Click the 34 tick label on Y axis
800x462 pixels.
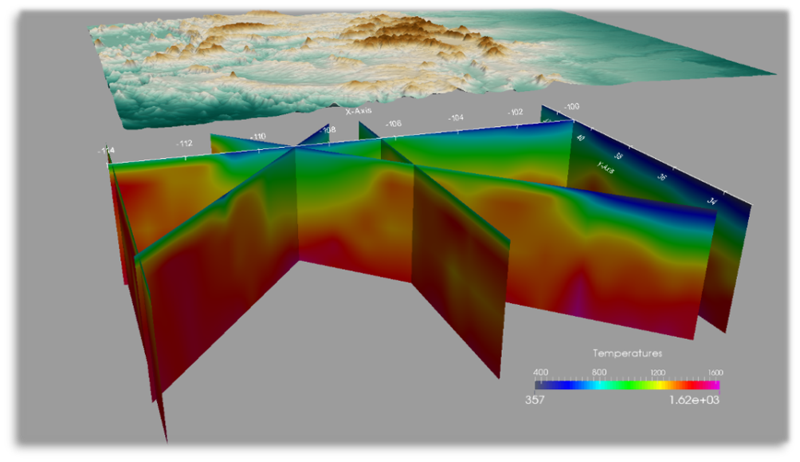point(711,200)
